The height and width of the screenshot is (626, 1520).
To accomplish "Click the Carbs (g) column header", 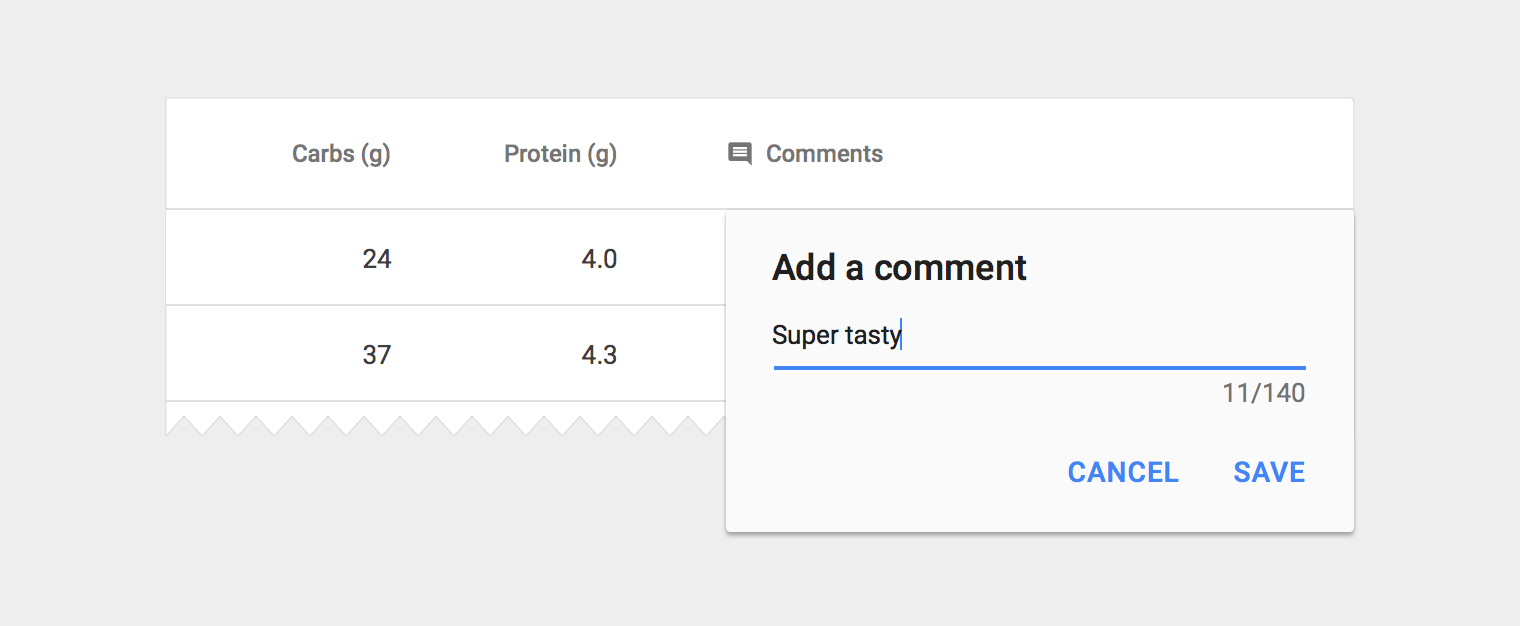I will [x=341, y=154].
